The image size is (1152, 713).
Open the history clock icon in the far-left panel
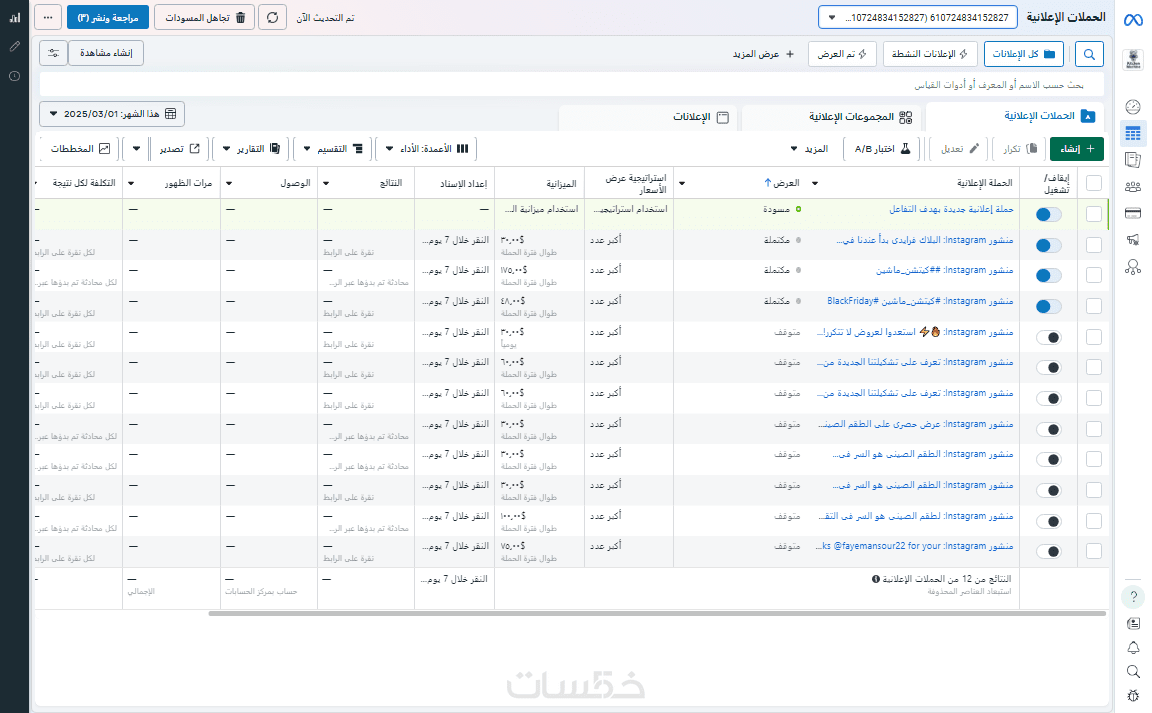pyautogui.click(x=15, y=76)
